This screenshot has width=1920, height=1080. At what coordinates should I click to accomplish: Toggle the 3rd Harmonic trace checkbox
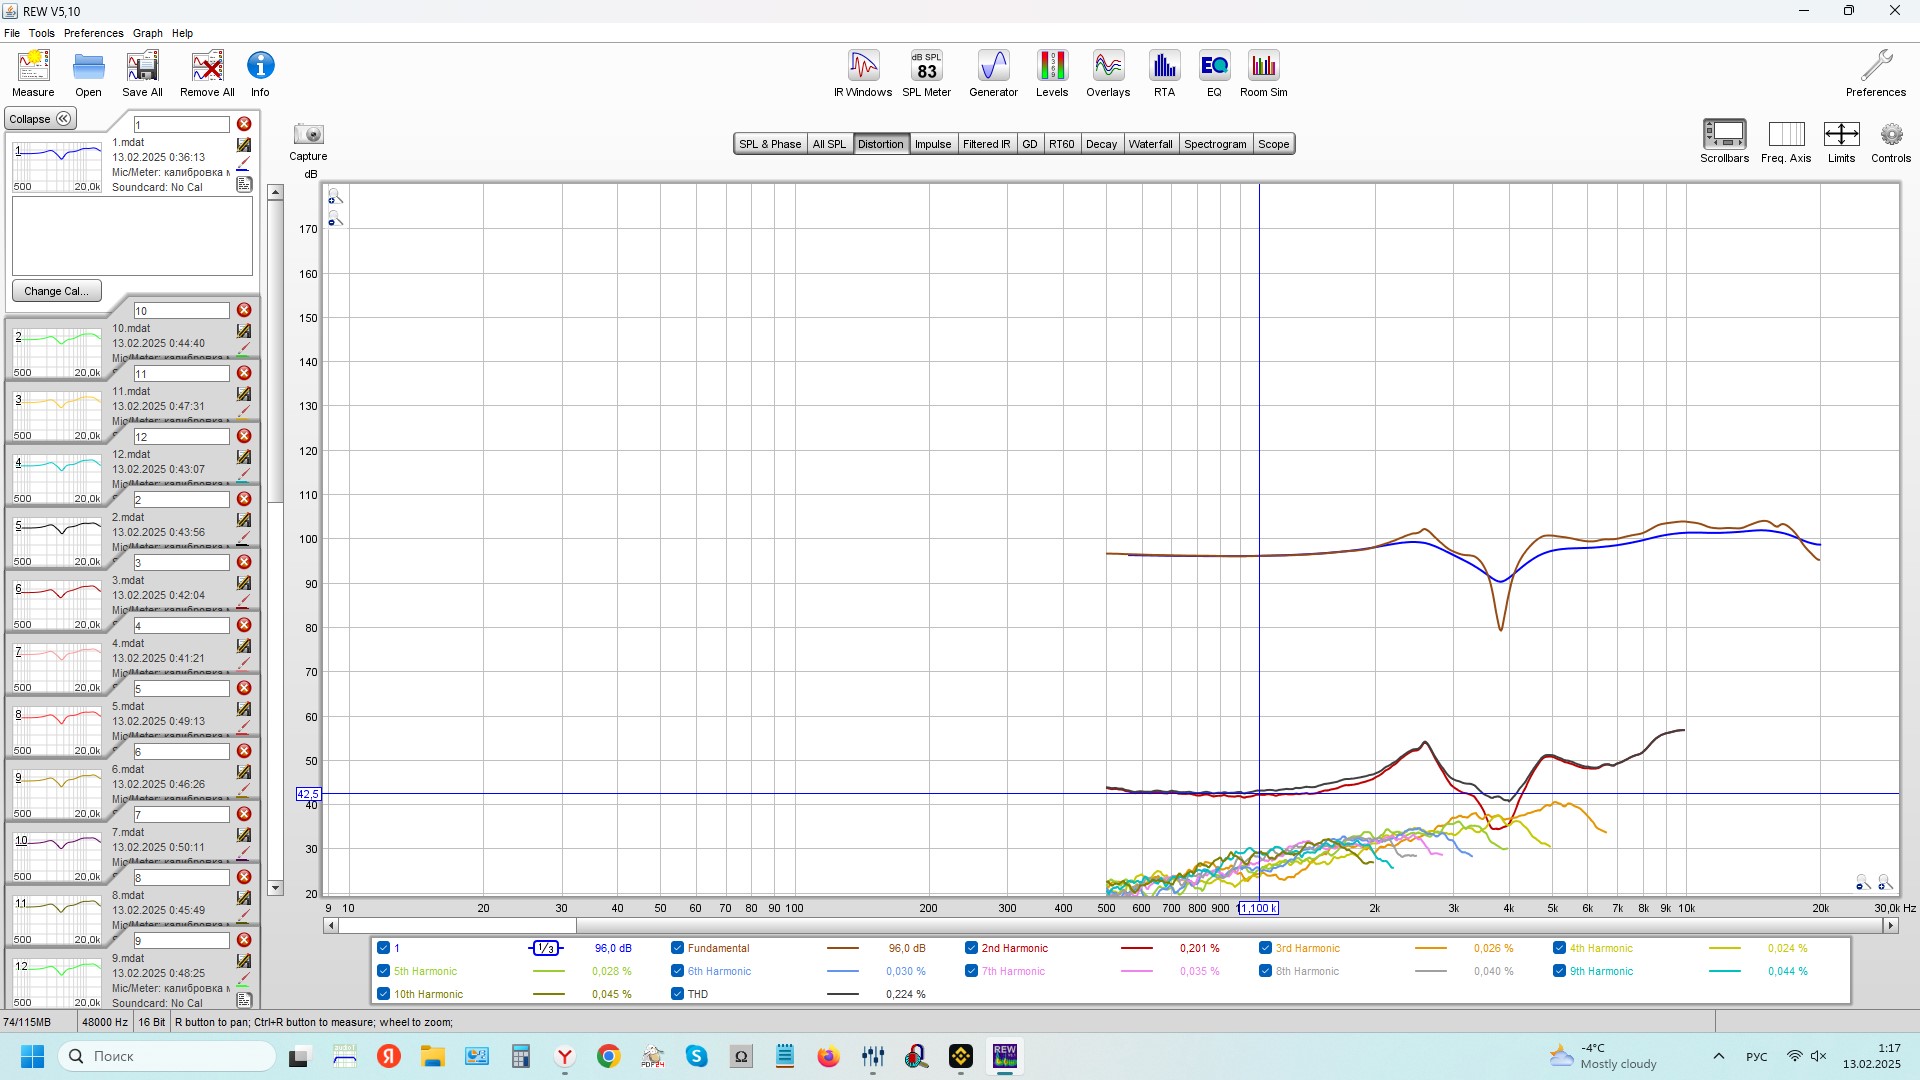click(x=1265, y=948)
